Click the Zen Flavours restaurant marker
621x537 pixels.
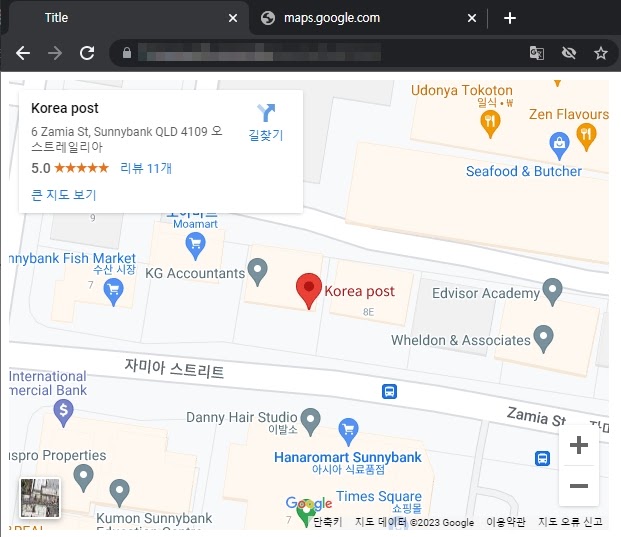(x=586, y=137)
